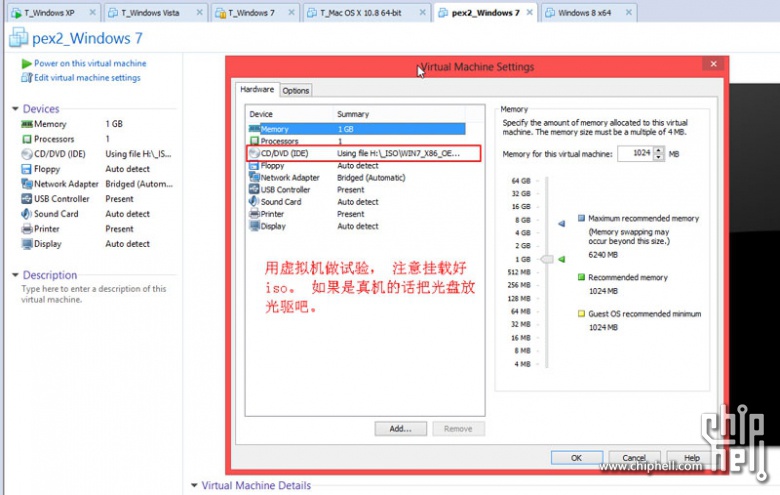Image resolution: width=780 pixels, height=495 pixels.
Task: Click the Edit virtual machine settings icon
Action: pos(26,78)
